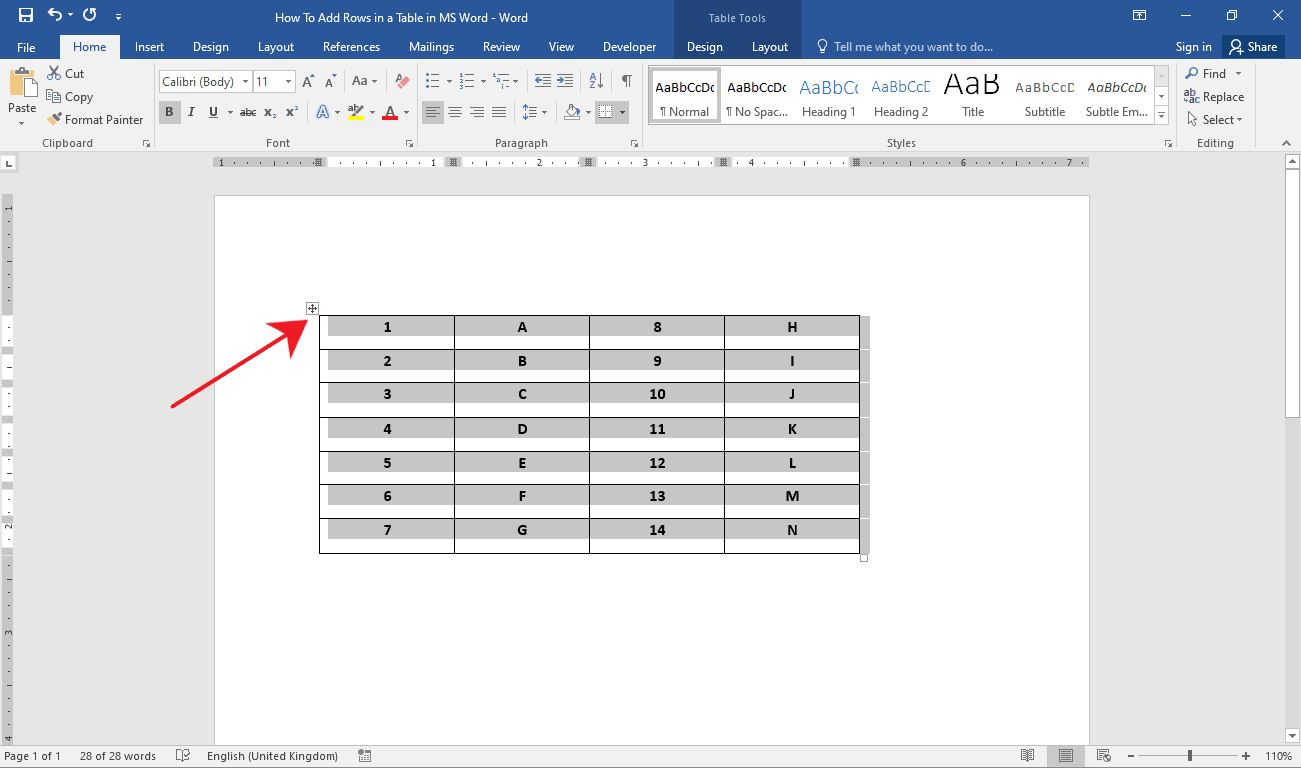1301x768 pixels.
Task: Expand the Styles gallery
Action: click(1161, 116)
